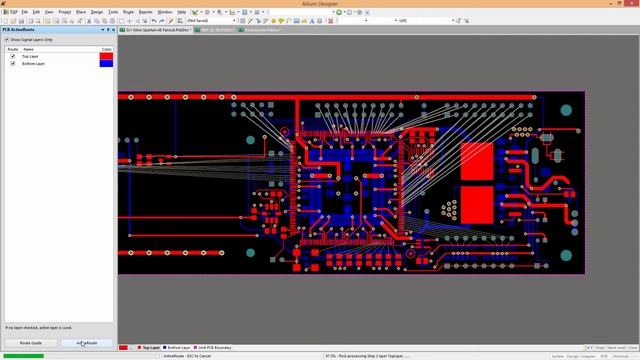Viewport: 640px width, 360px height.
Task: Click the red X Clear Filter icon
Action: pyautogui.click(x=331, y=21)
